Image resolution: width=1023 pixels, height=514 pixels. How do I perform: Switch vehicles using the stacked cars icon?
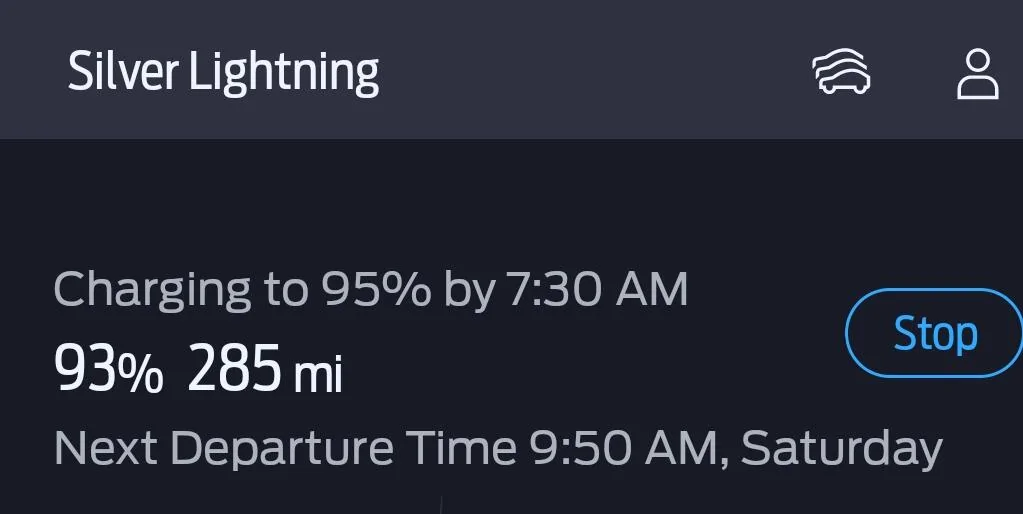click(x=841, y=71)
